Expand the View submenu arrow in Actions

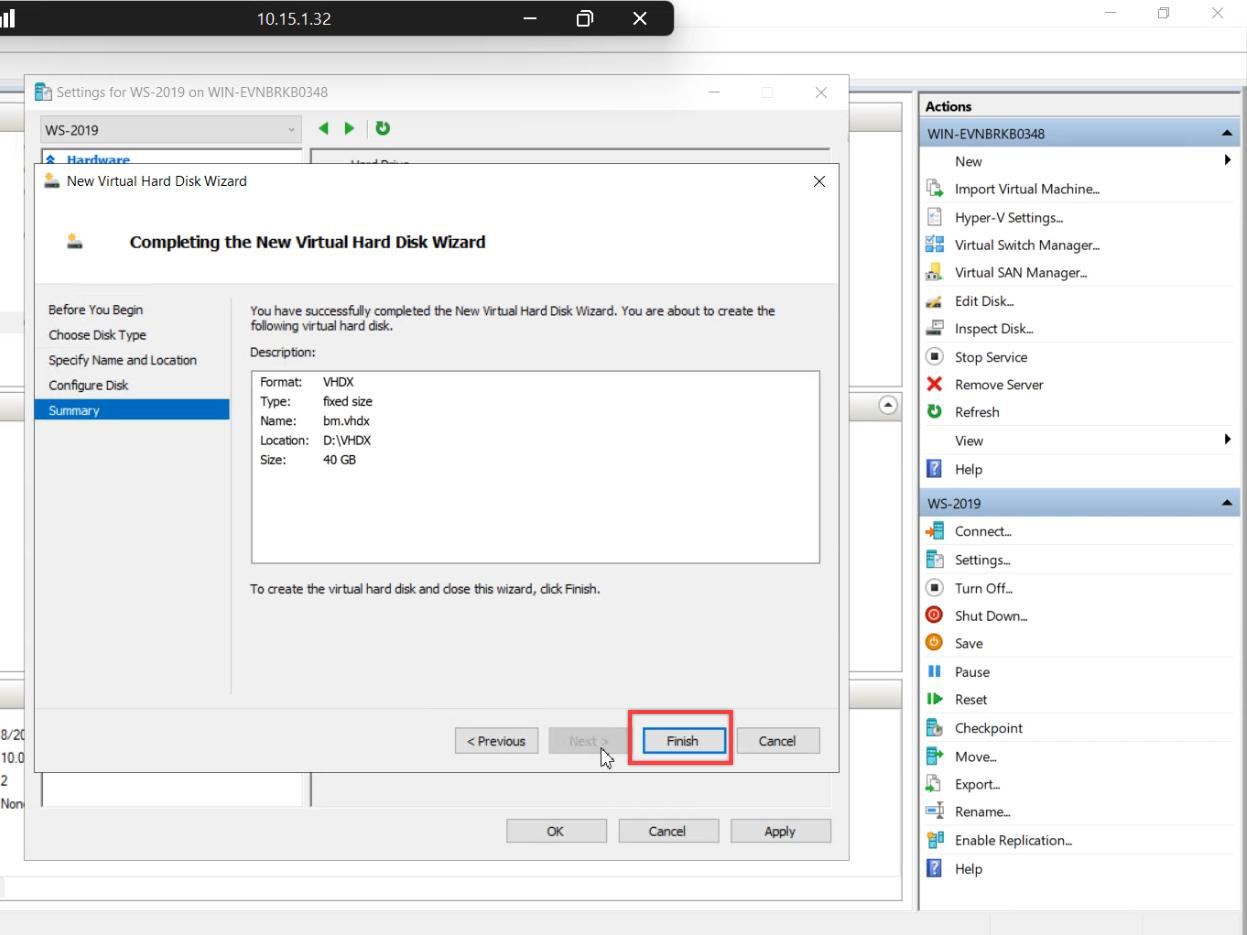click(x=1226, y=440)
